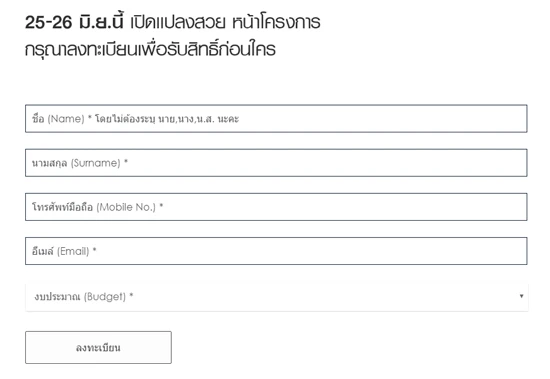Click the ชื่อ (Name) input field
Viewport: 550px width, 379px height.
276,119
